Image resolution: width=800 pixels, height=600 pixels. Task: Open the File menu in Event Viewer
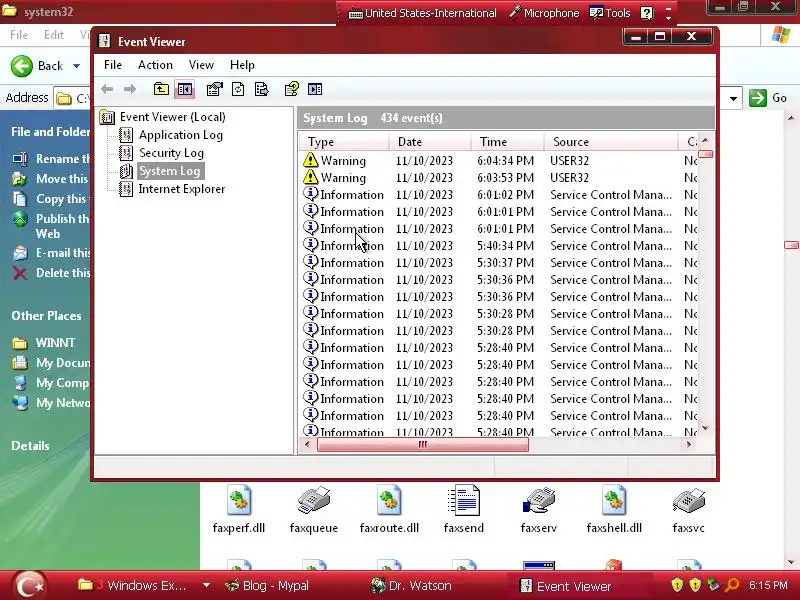(x=113, y=65)
